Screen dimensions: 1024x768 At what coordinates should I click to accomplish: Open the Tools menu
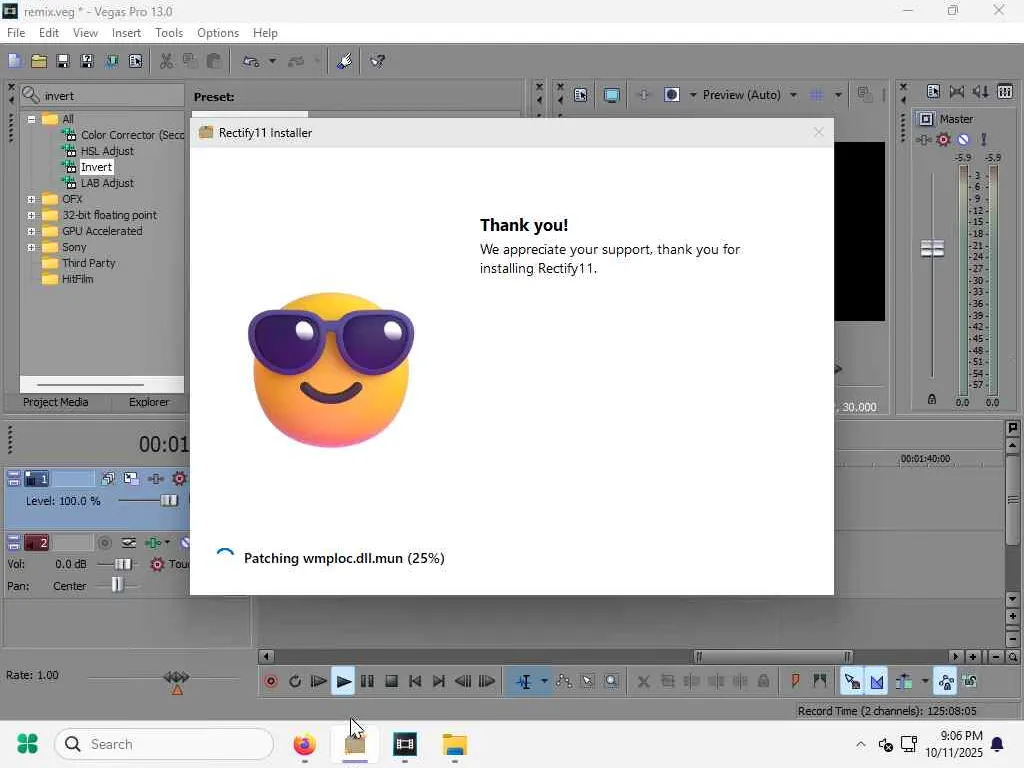[x=169, y=33]
